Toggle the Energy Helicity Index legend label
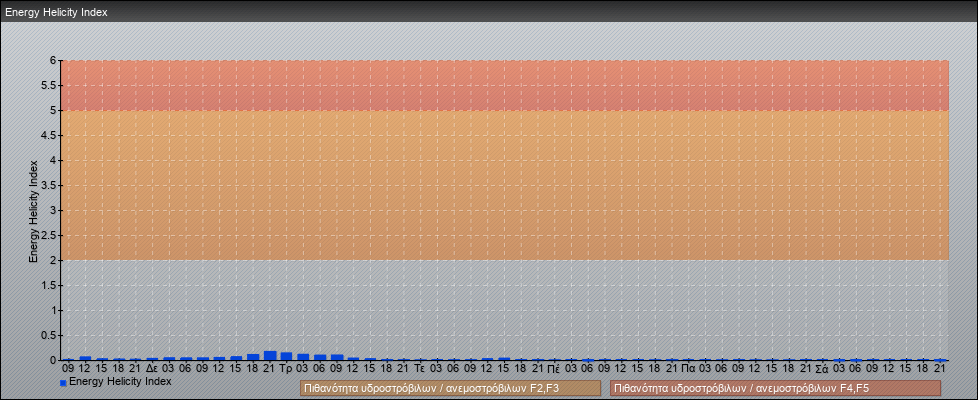 click(120, 382)
